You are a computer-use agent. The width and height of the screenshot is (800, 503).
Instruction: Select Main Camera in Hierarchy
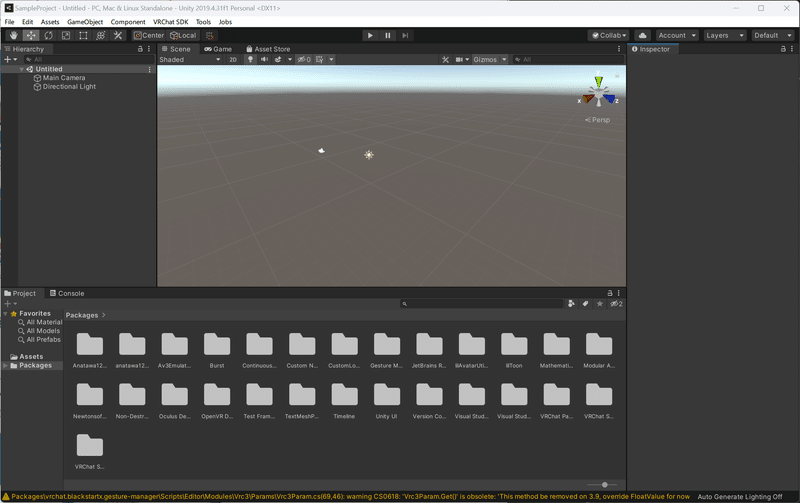59,78
